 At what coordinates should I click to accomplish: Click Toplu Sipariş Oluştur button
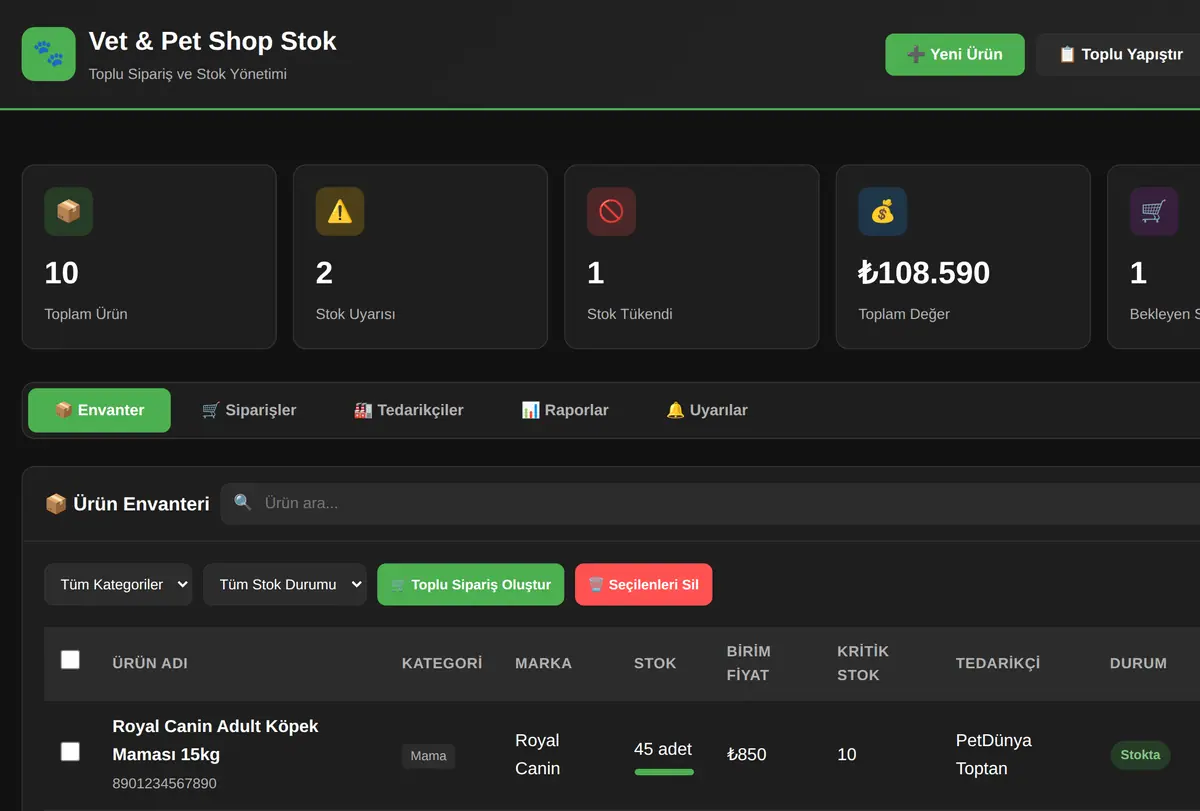470,585
